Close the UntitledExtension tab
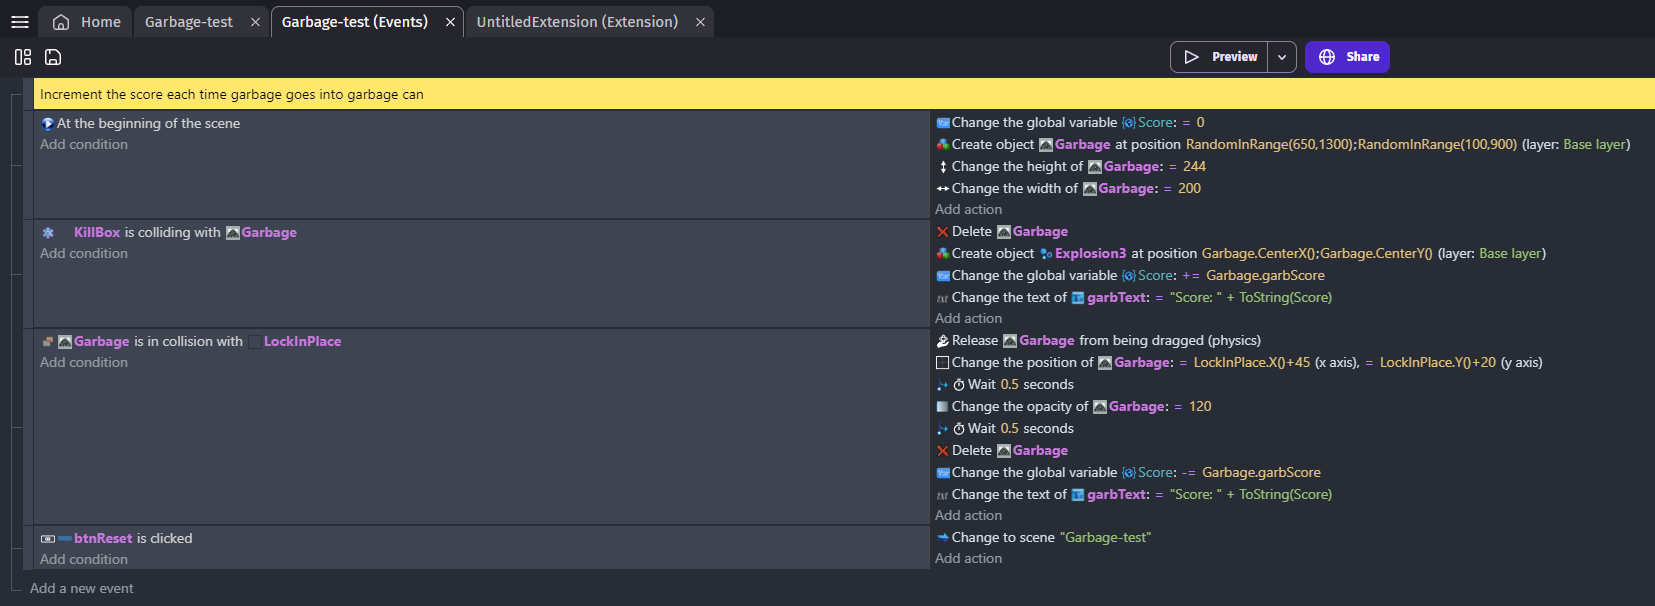Image resolution: width=1655 pixels, height=606 pixels. [700, 22]
